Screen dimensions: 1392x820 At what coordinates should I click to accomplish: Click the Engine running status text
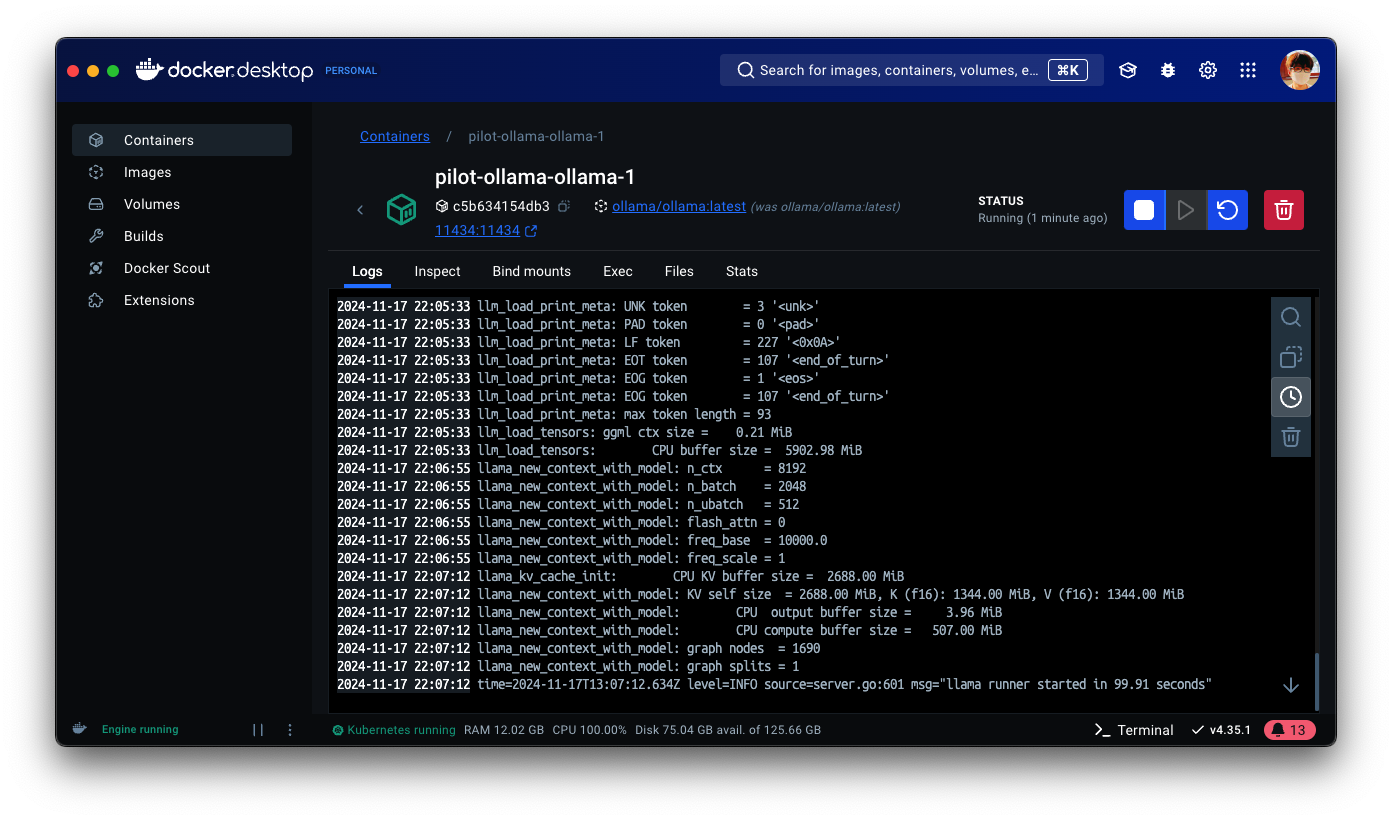pos(140,730)
